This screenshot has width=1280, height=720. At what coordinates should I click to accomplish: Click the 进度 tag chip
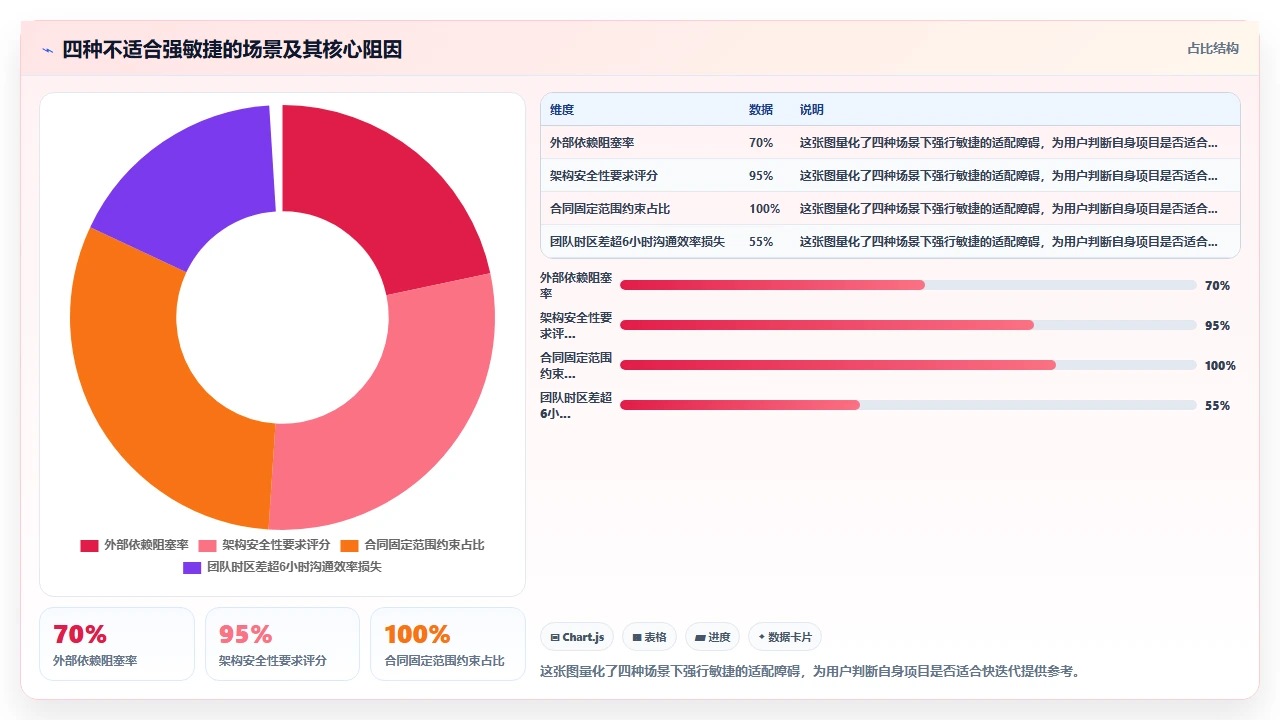tap(712, 637)
